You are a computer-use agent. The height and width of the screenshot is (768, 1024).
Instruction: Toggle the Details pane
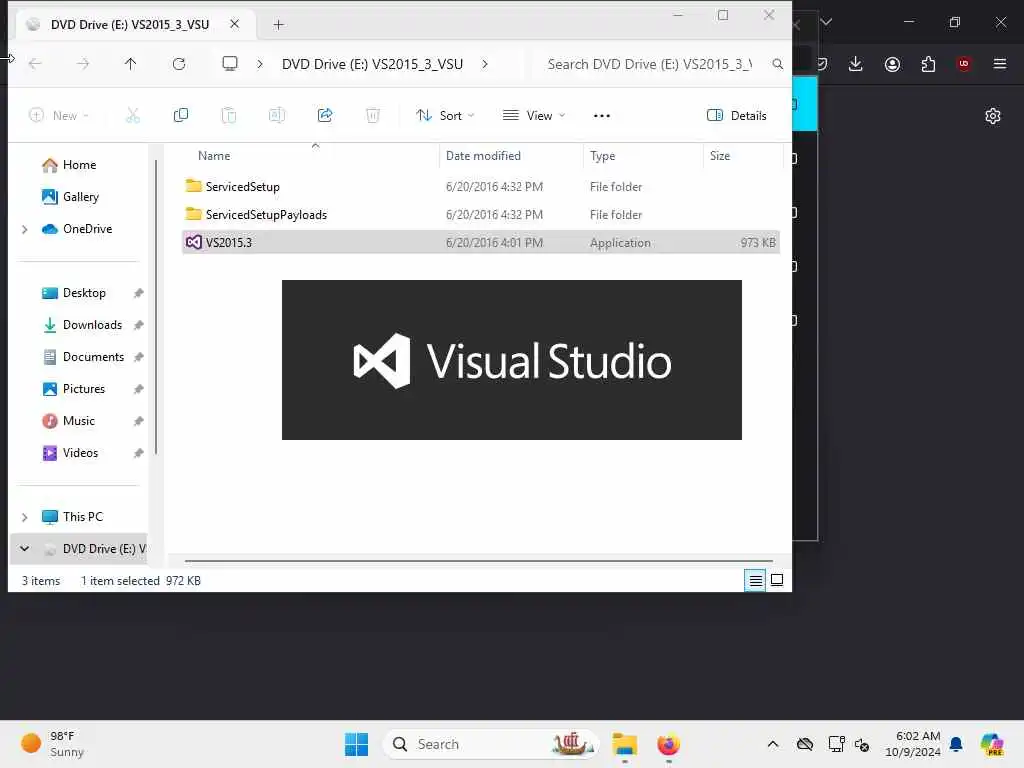[x=737, y=116]
